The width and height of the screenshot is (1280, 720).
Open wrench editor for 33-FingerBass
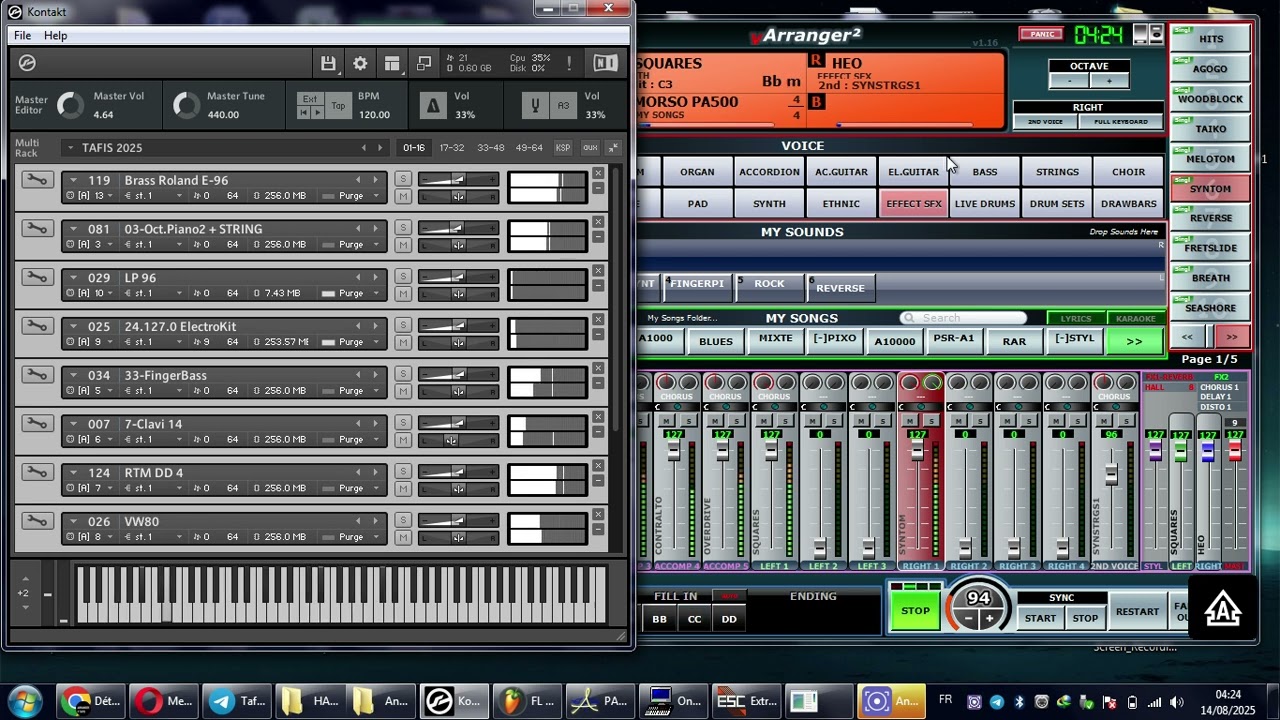coord(37,375)
